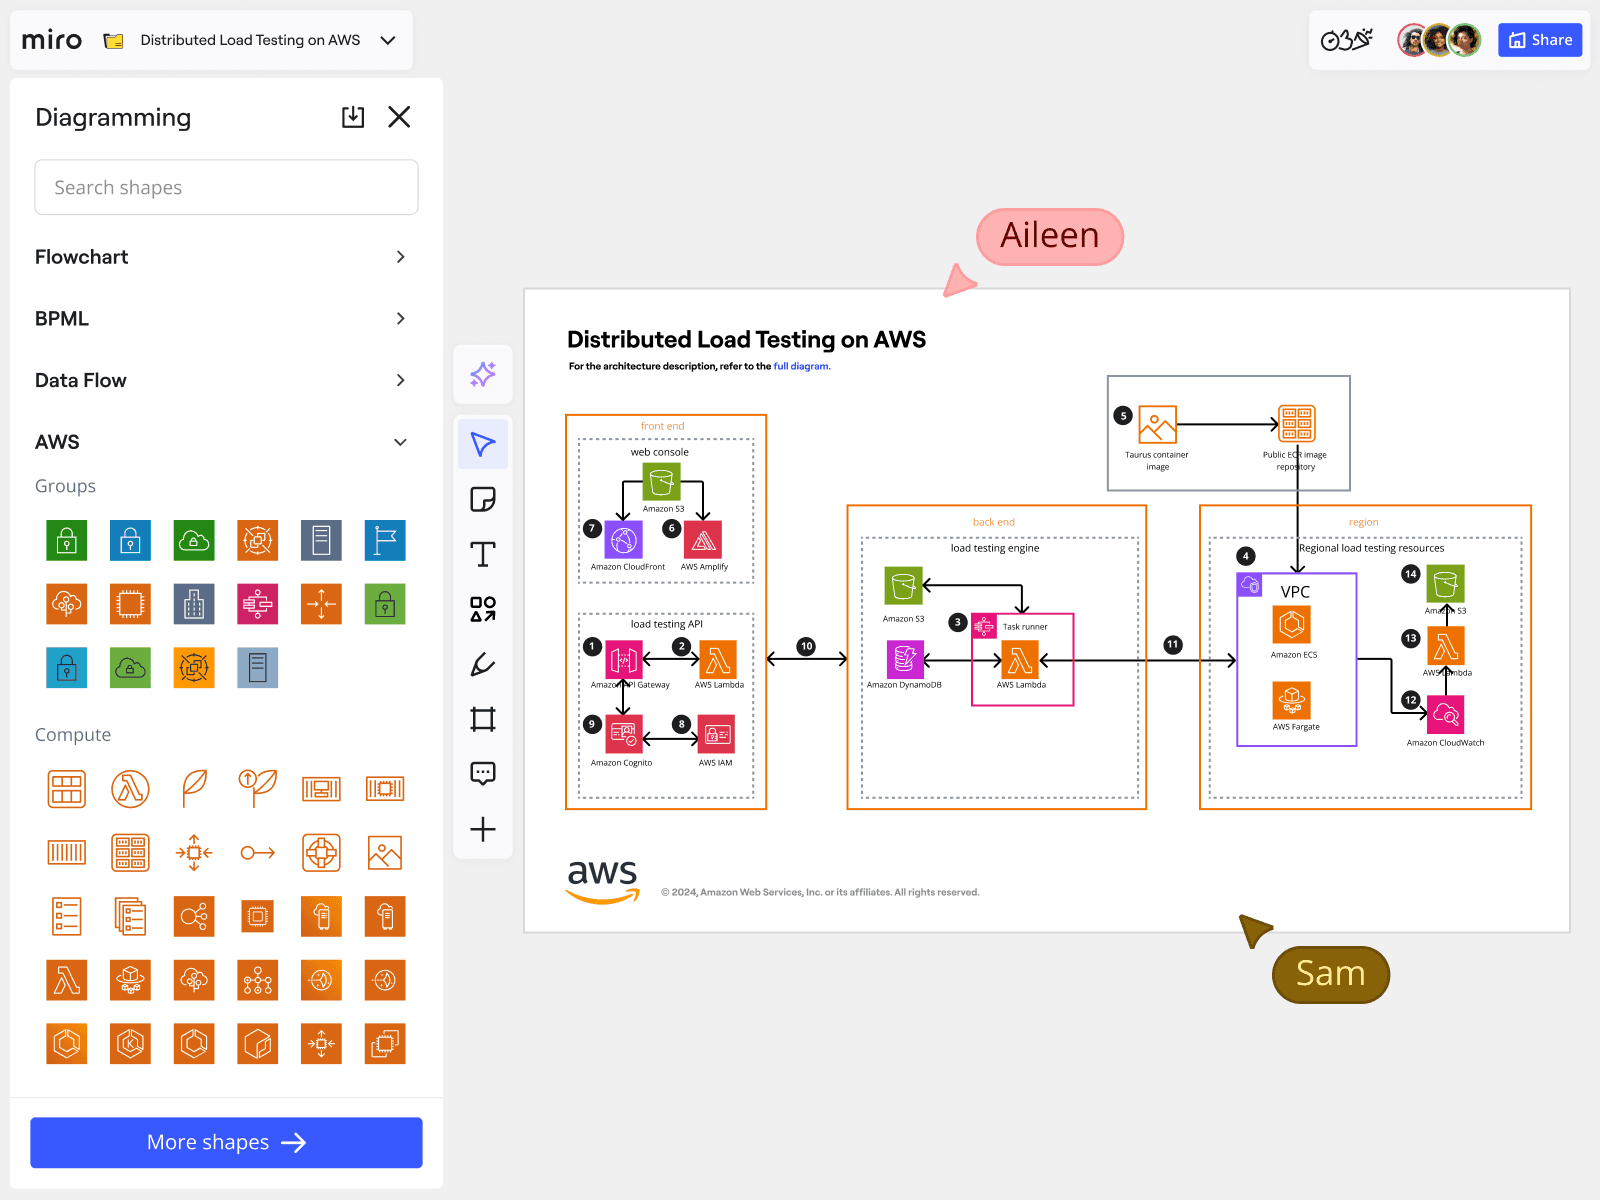Click the plus icon for more tools
The height and width of the screenshot is (1200, 1600).
pos(483,829)
